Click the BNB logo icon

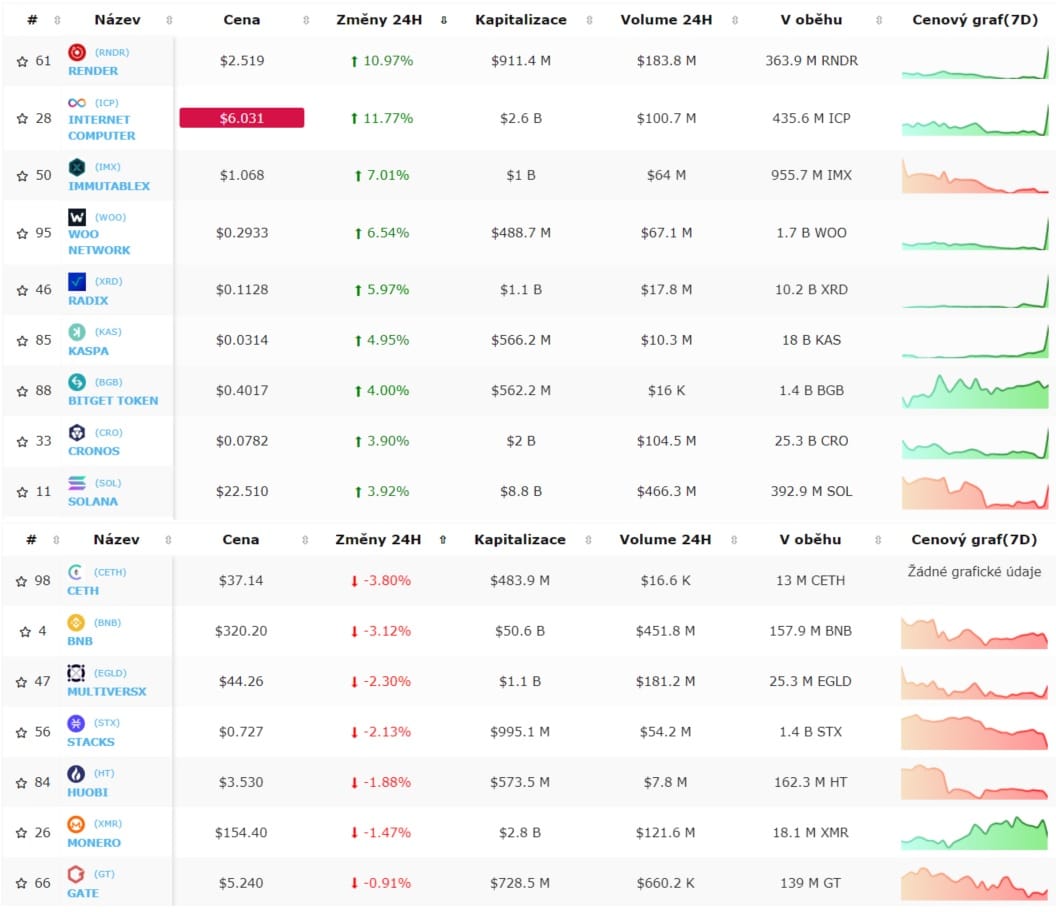tap(75, 622)
